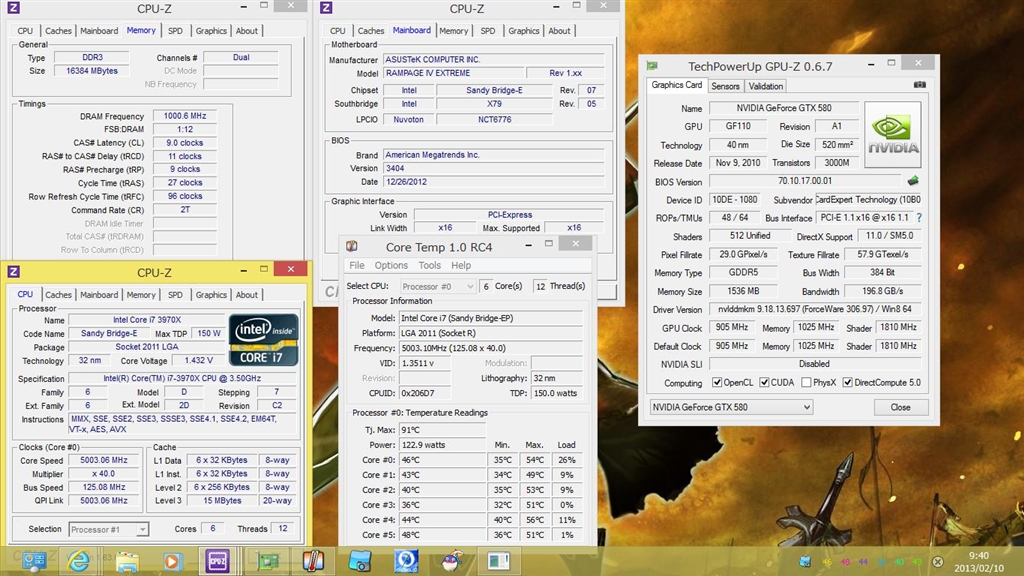Select the Graphics Card tab in GPU-Z
Viewport: 1024px width, 576px height.
point(677,85)
